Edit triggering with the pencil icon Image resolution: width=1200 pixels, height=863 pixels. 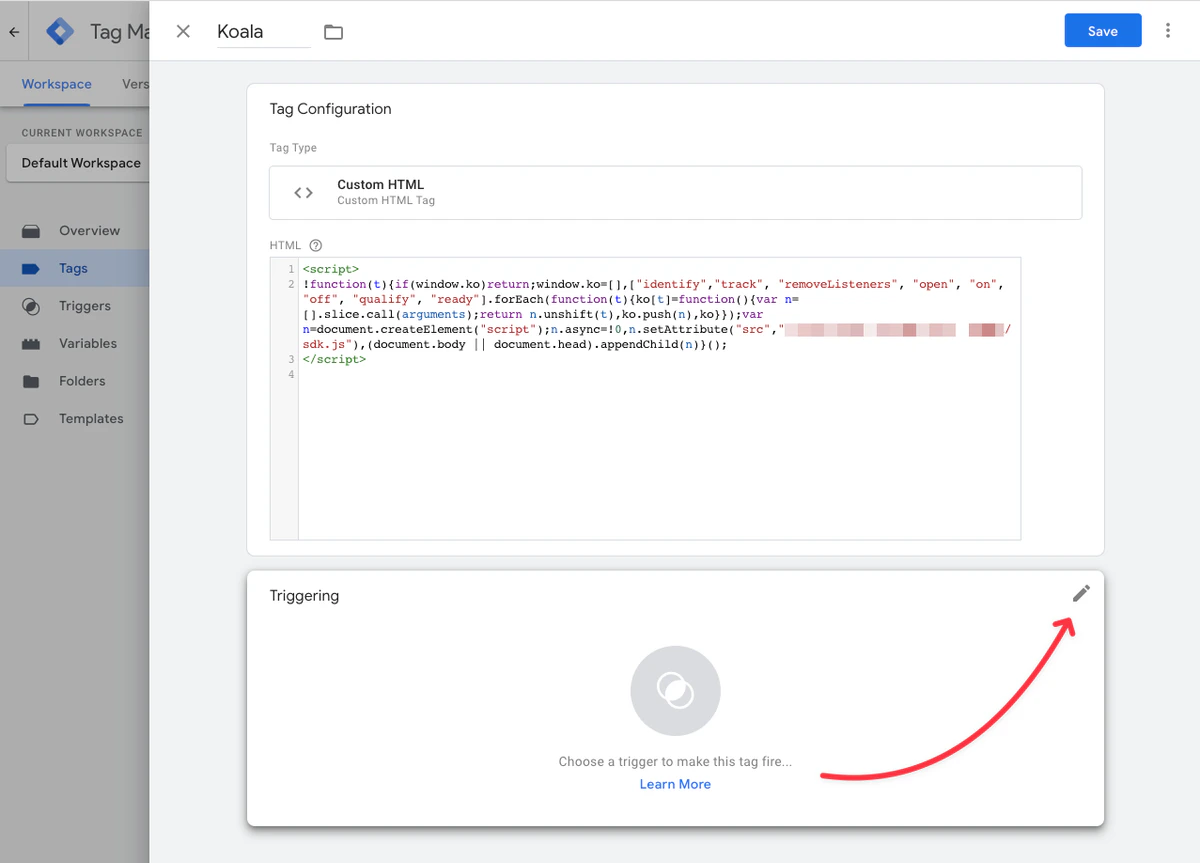pos(1081,594)
